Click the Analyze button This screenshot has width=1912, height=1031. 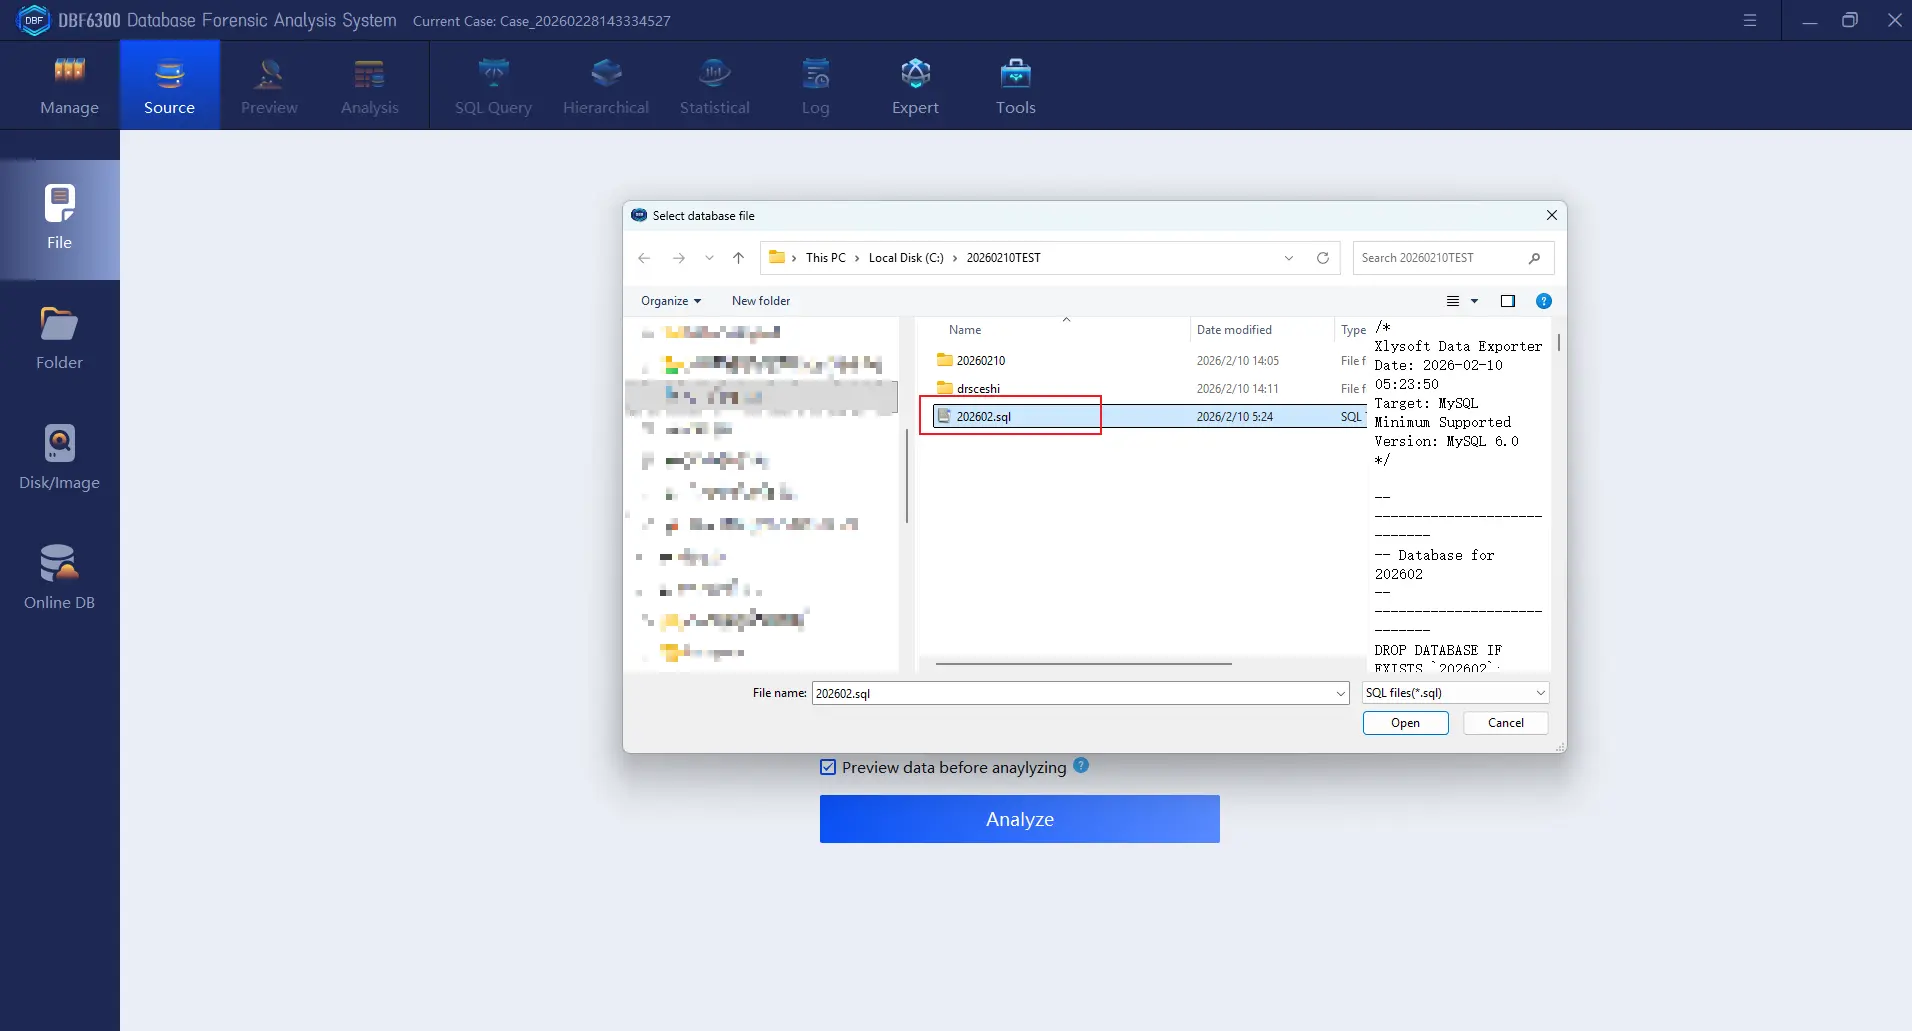[1019, 819]
